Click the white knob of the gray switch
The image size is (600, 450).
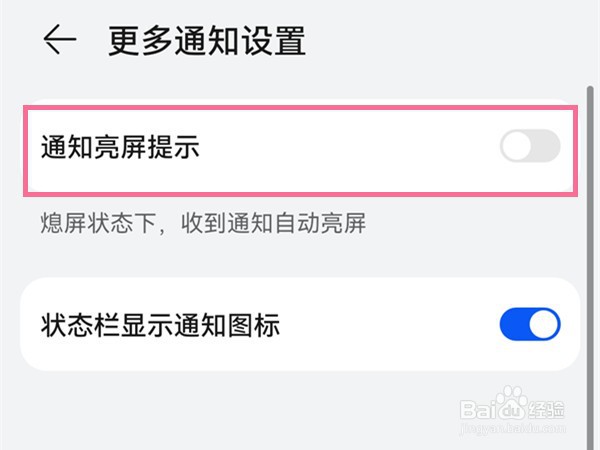tap(516, 148)
